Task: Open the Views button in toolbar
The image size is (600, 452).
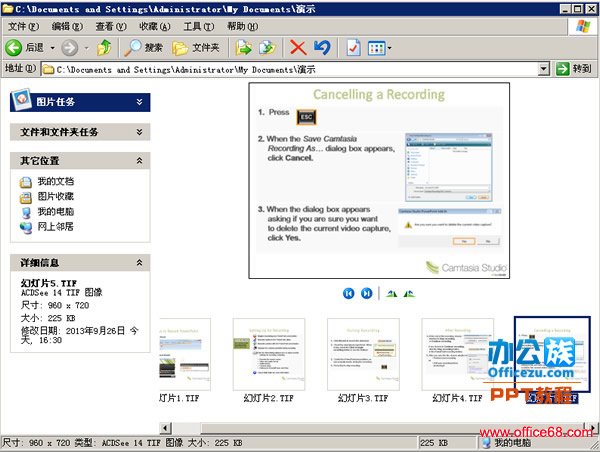Action: point(376,48)
